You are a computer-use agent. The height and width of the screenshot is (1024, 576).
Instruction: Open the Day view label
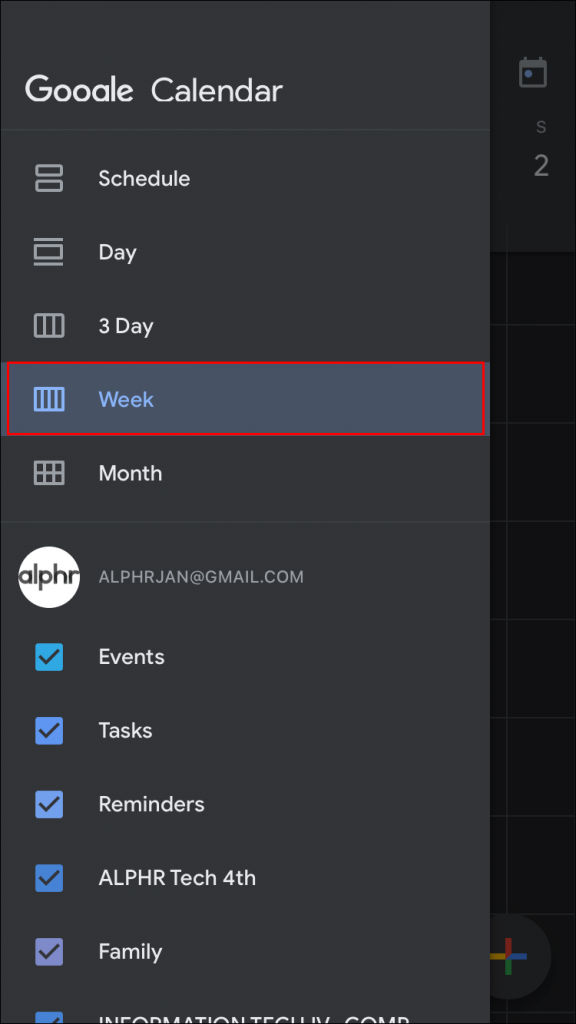click(118, 253)
